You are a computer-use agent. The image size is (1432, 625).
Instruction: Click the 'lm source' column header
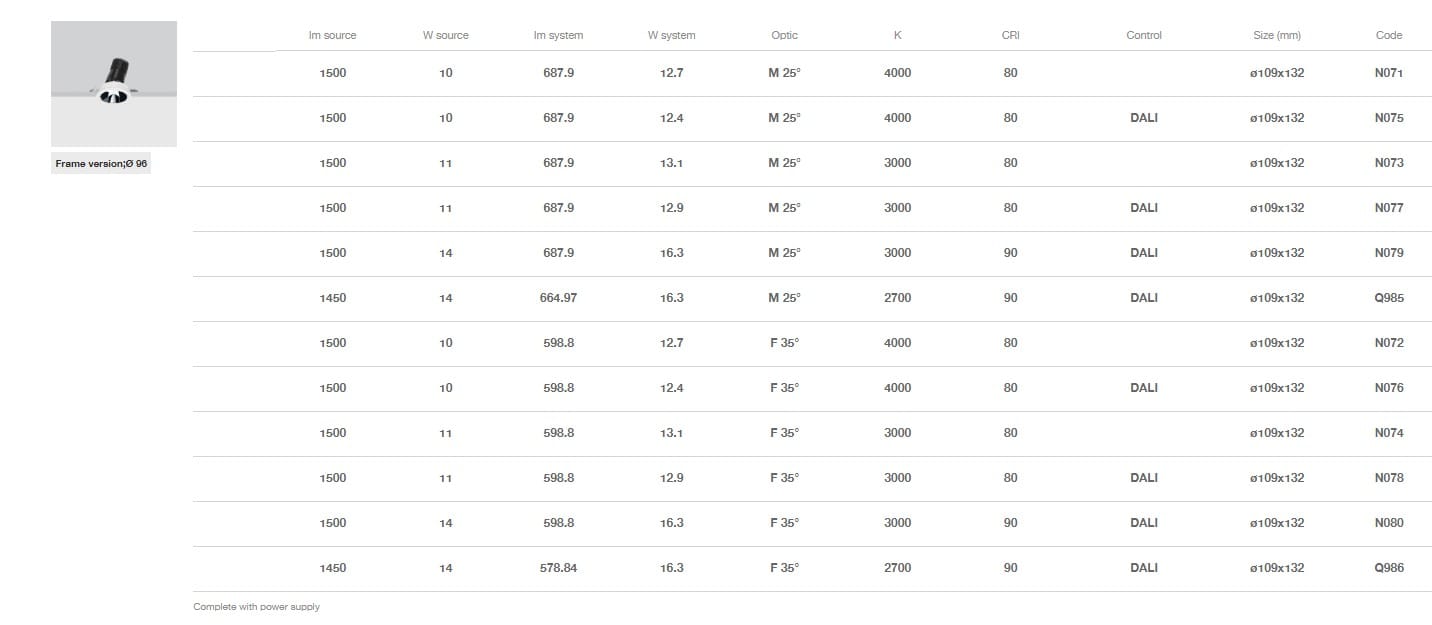point(332,35)
